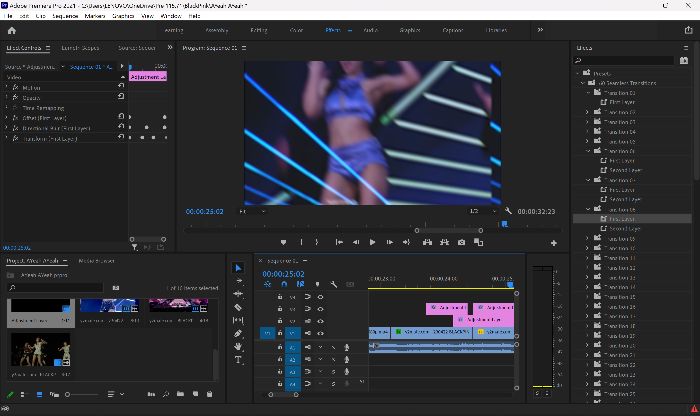700x416 pixels.
Task: Select the Type tool
Action: 238,360
